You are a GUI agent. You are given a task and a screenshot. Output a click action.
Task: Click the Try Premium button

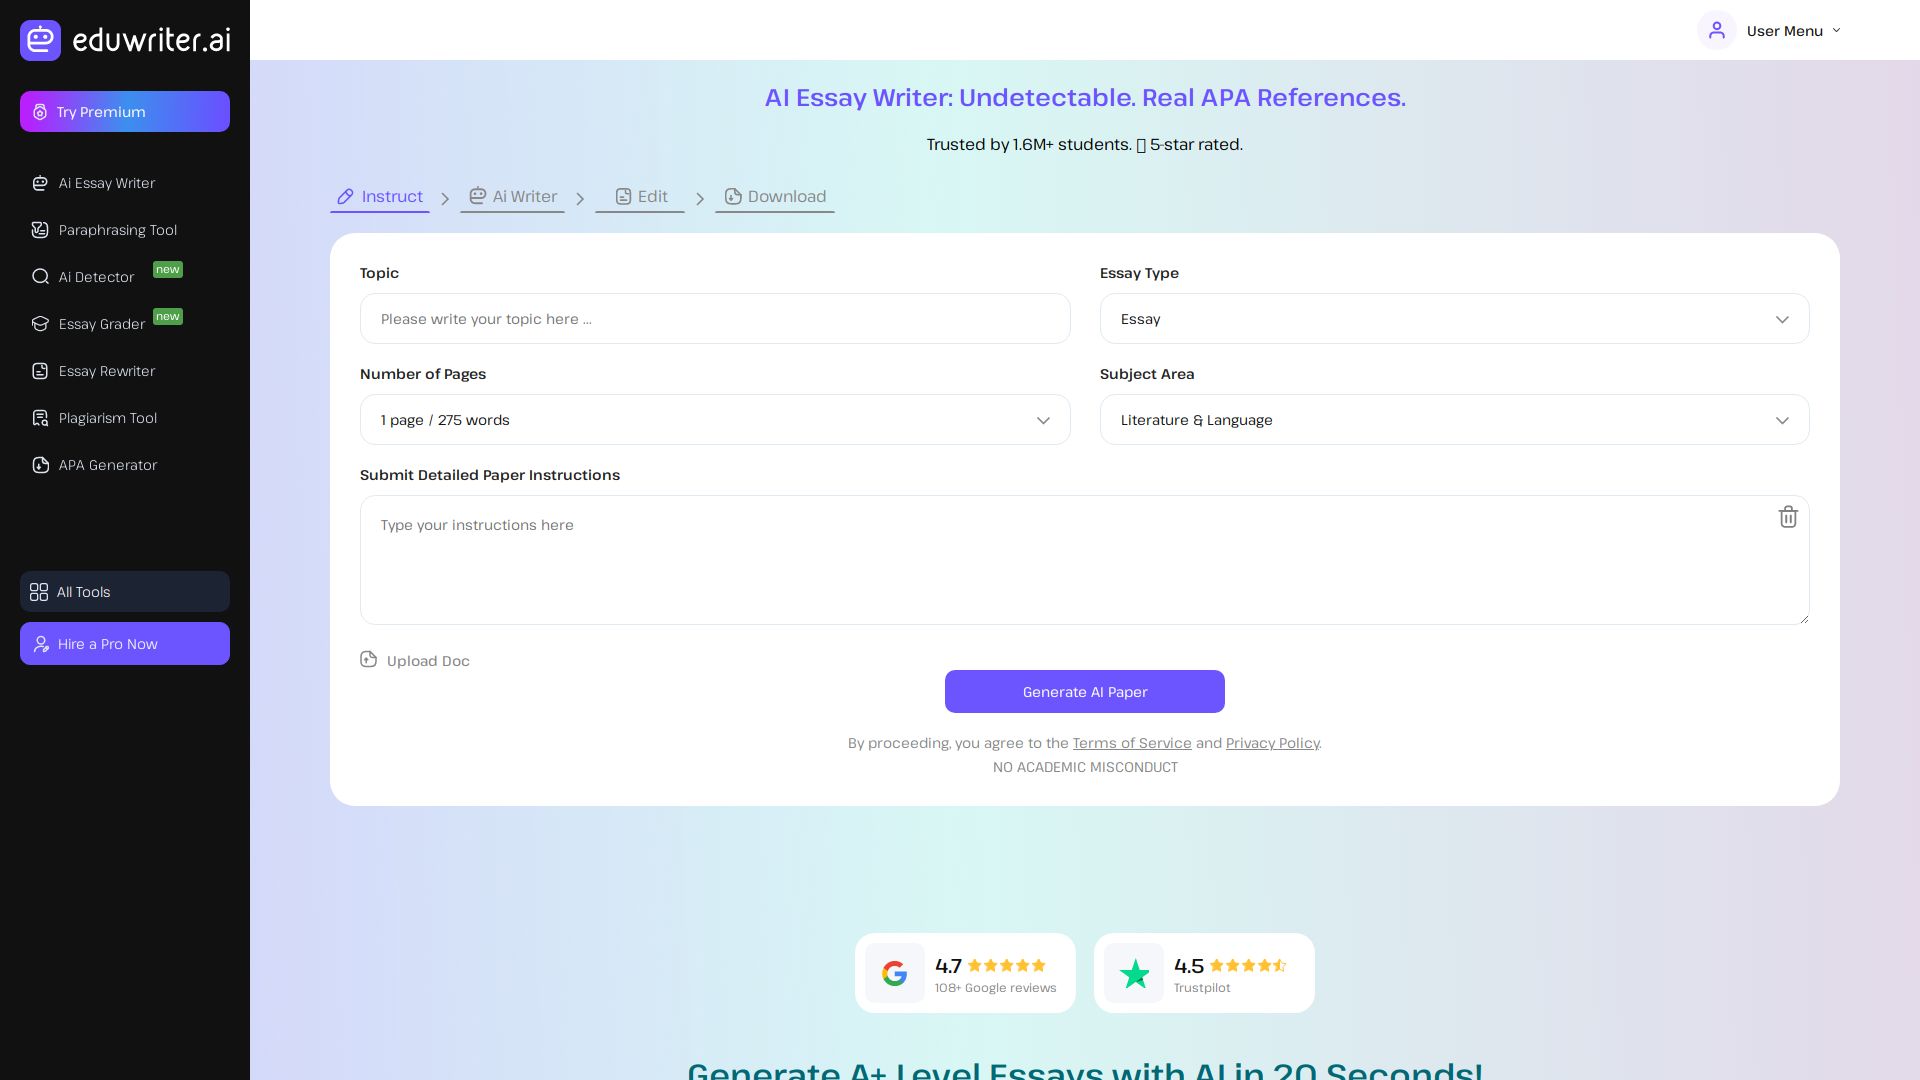124,112
